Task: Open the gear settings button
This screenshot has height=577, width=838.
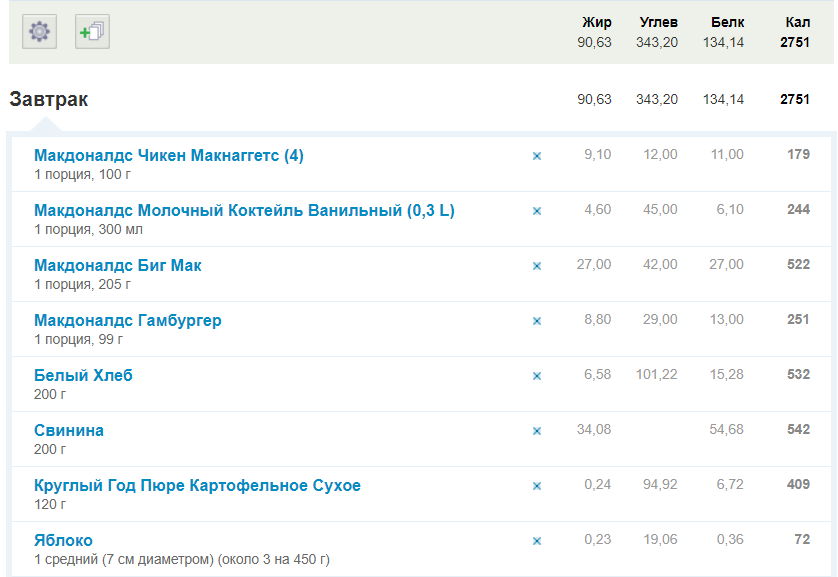Action: click(x=40, y=32)
